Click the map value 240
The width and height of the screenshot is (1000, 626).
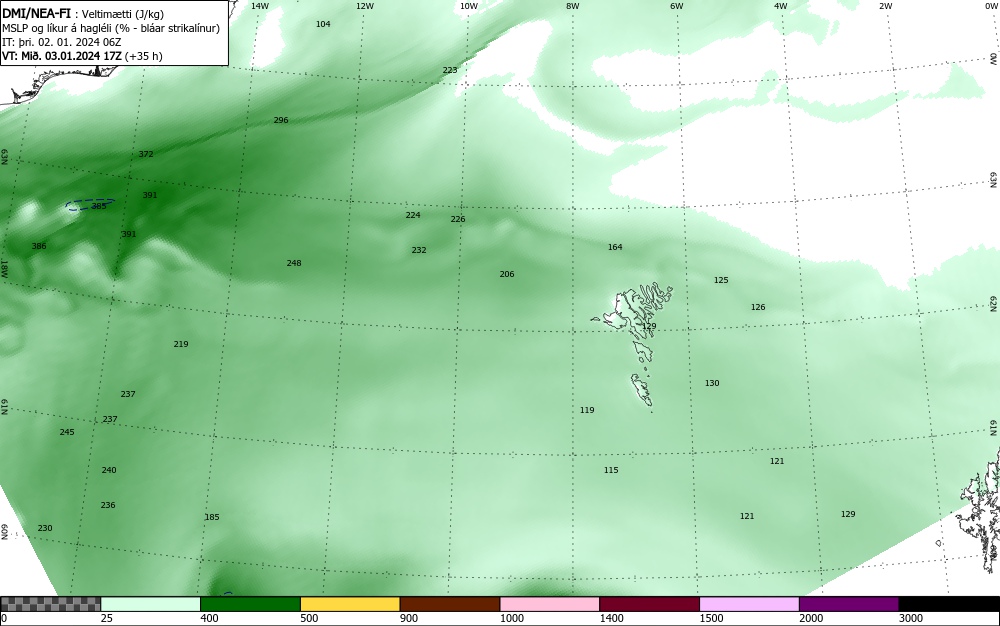[109, 470]
